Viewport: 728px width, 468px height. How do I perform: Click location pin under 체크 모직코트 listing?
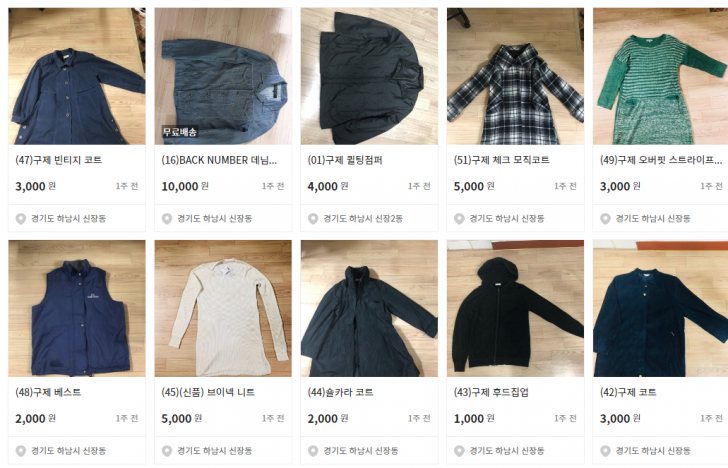[459, 219]
